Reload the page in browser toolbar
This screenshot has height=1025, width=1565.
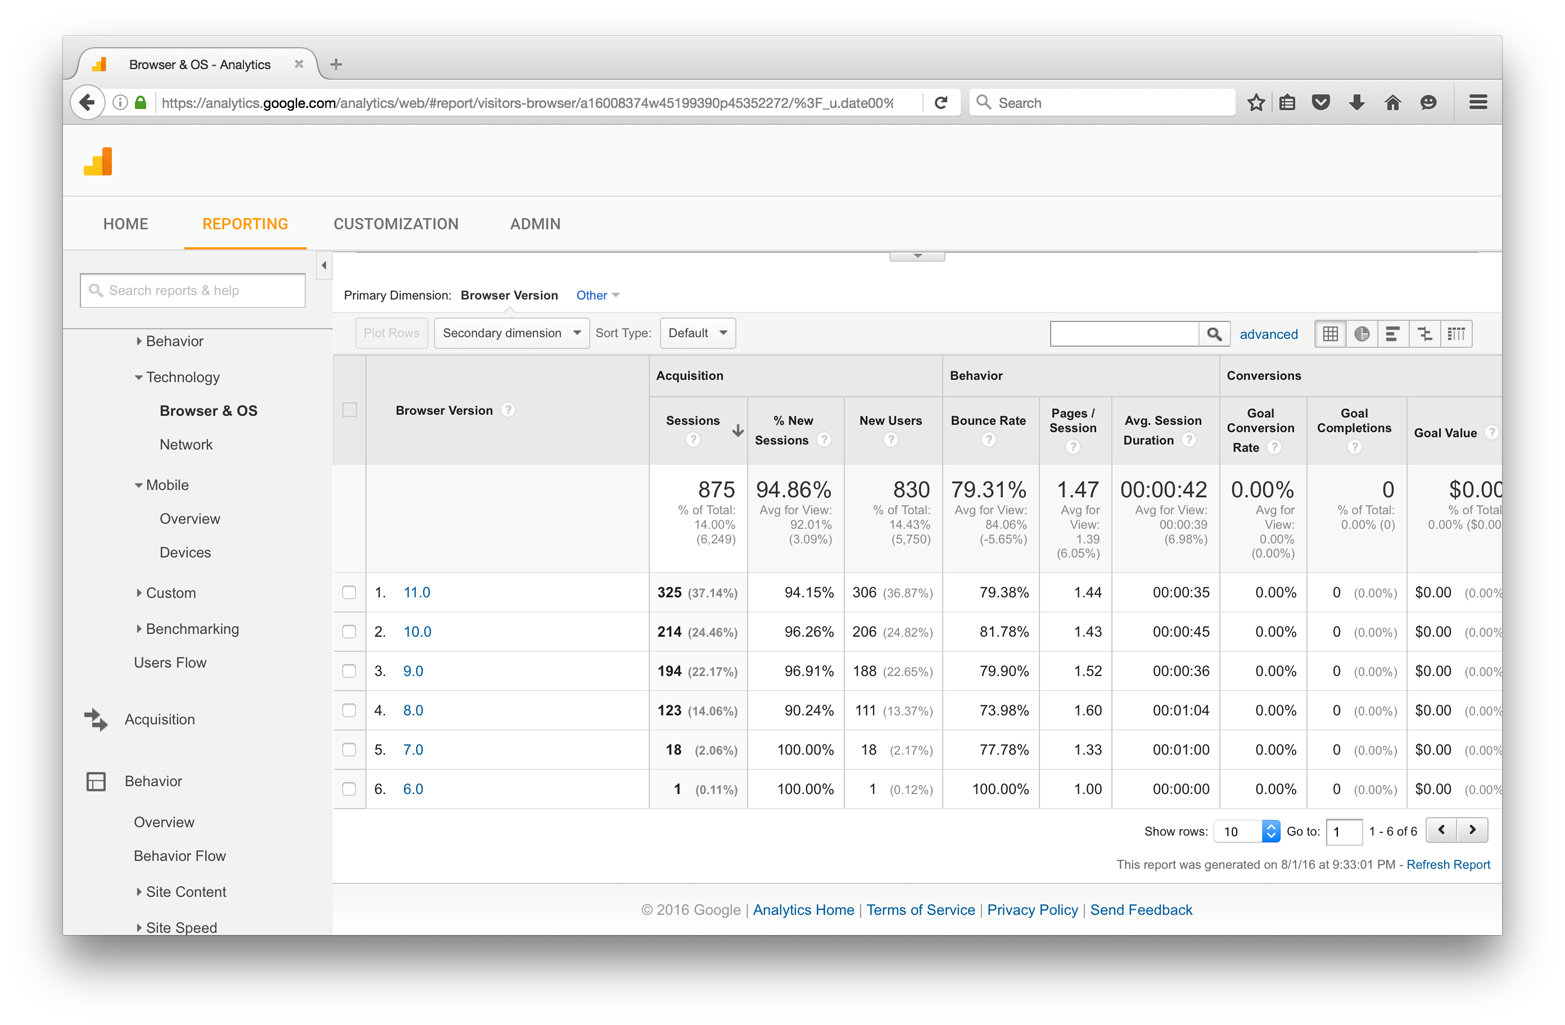(941, 102)
